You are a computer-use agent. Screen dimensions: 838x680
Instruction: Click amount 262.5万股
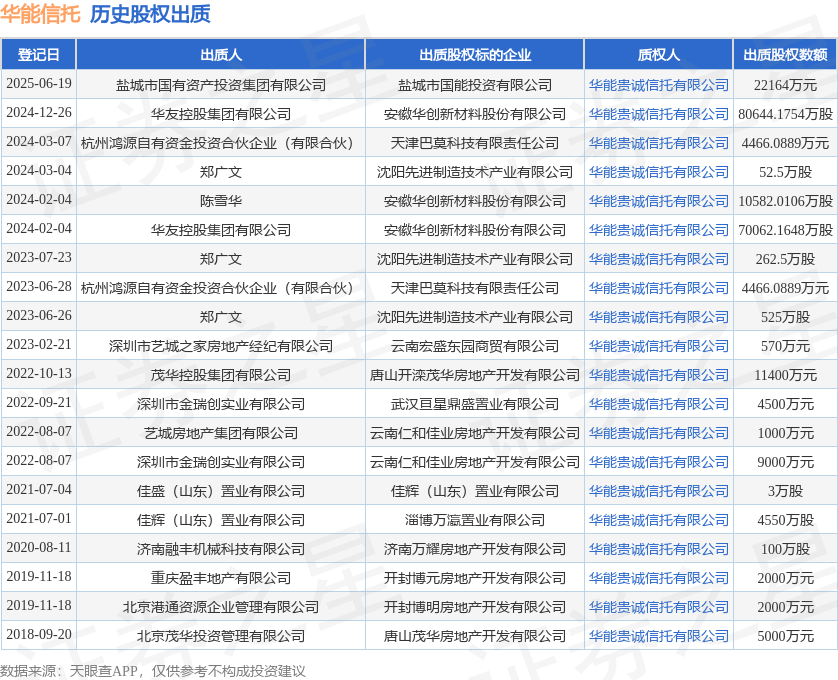(x=785, y=259)
